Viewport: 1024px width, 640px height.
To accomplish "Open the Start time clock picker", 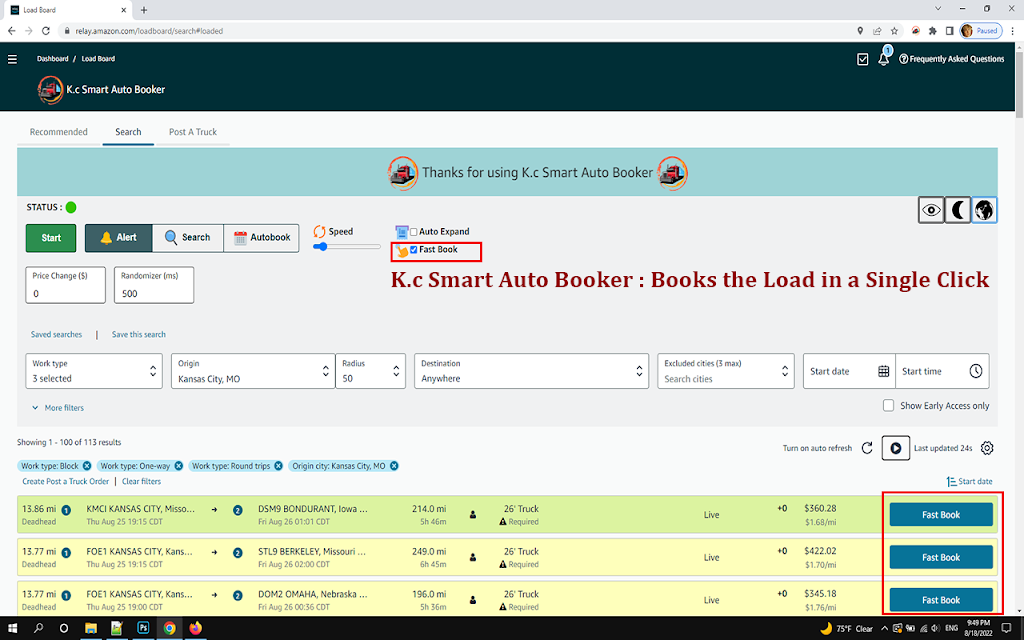I will click(976, 371).
